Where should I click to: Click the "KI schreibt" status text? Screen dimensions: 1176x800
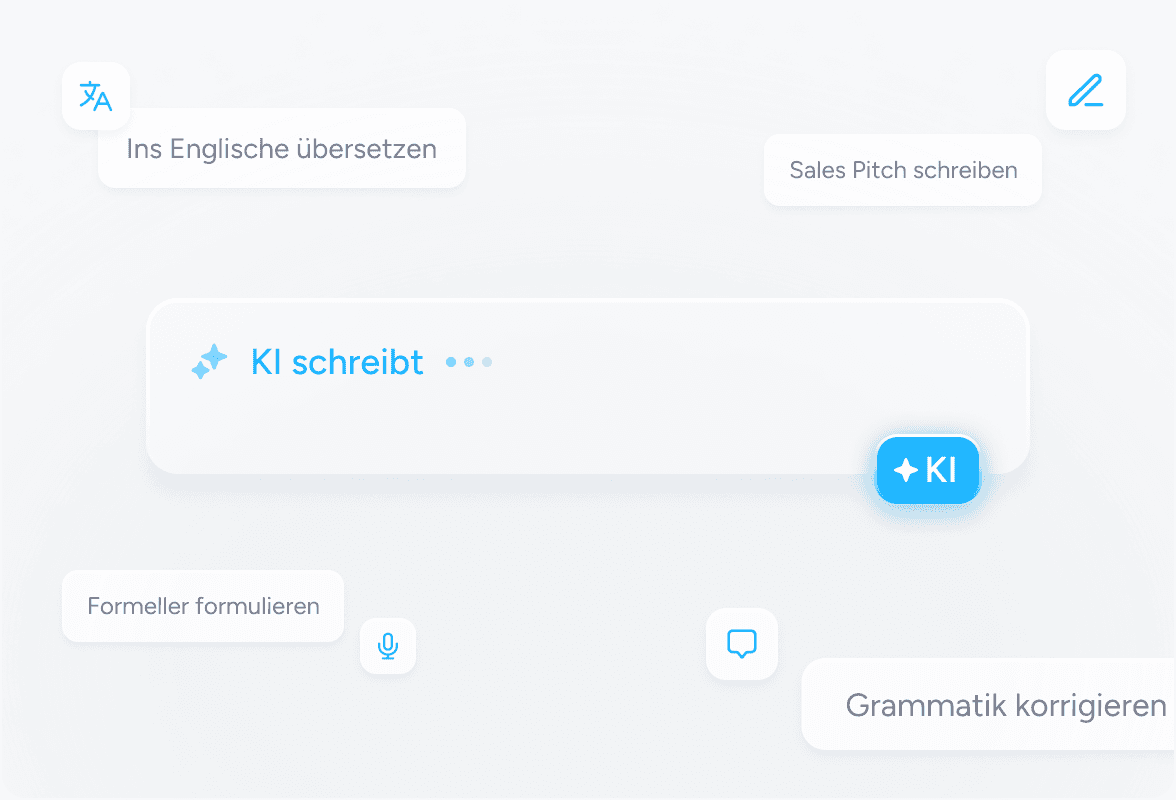pos(337,362)
